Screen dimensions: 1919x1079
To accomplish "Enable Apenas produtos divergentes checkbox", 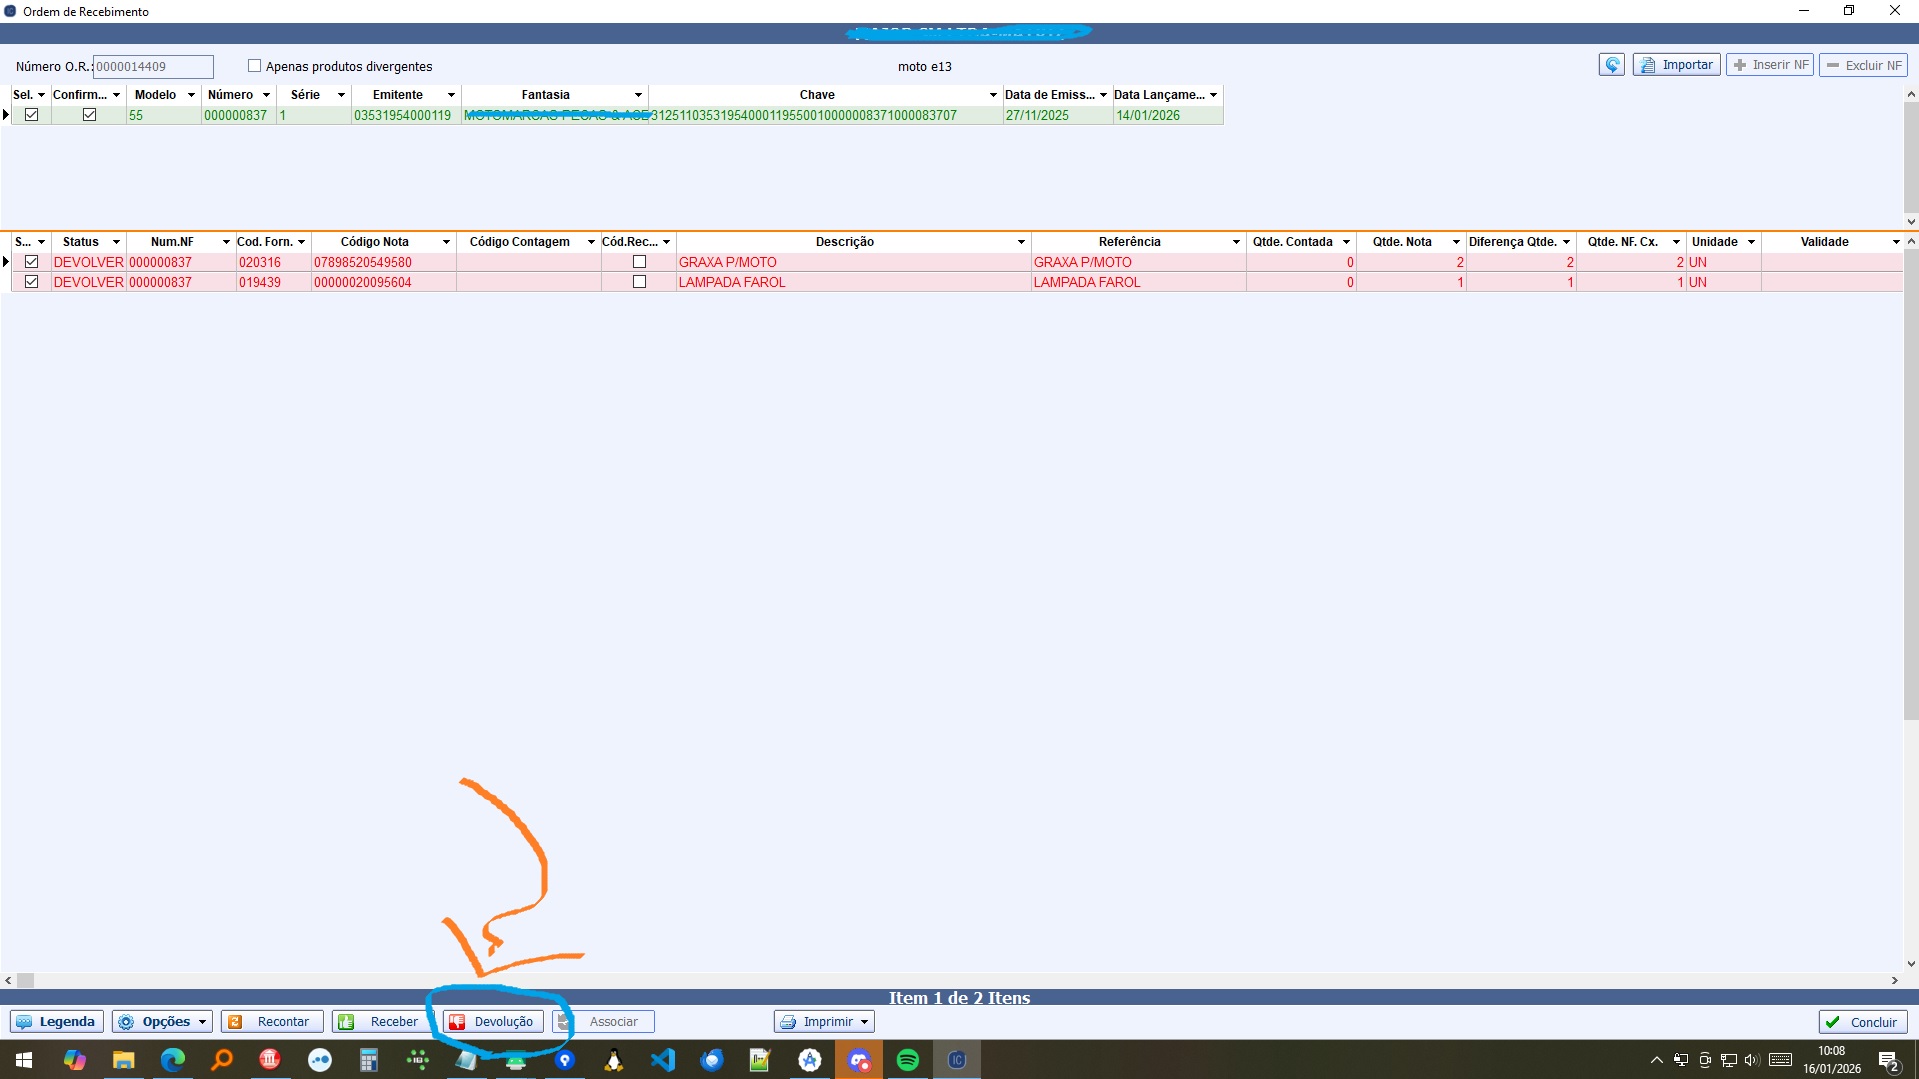I will (x=254, y=66).
